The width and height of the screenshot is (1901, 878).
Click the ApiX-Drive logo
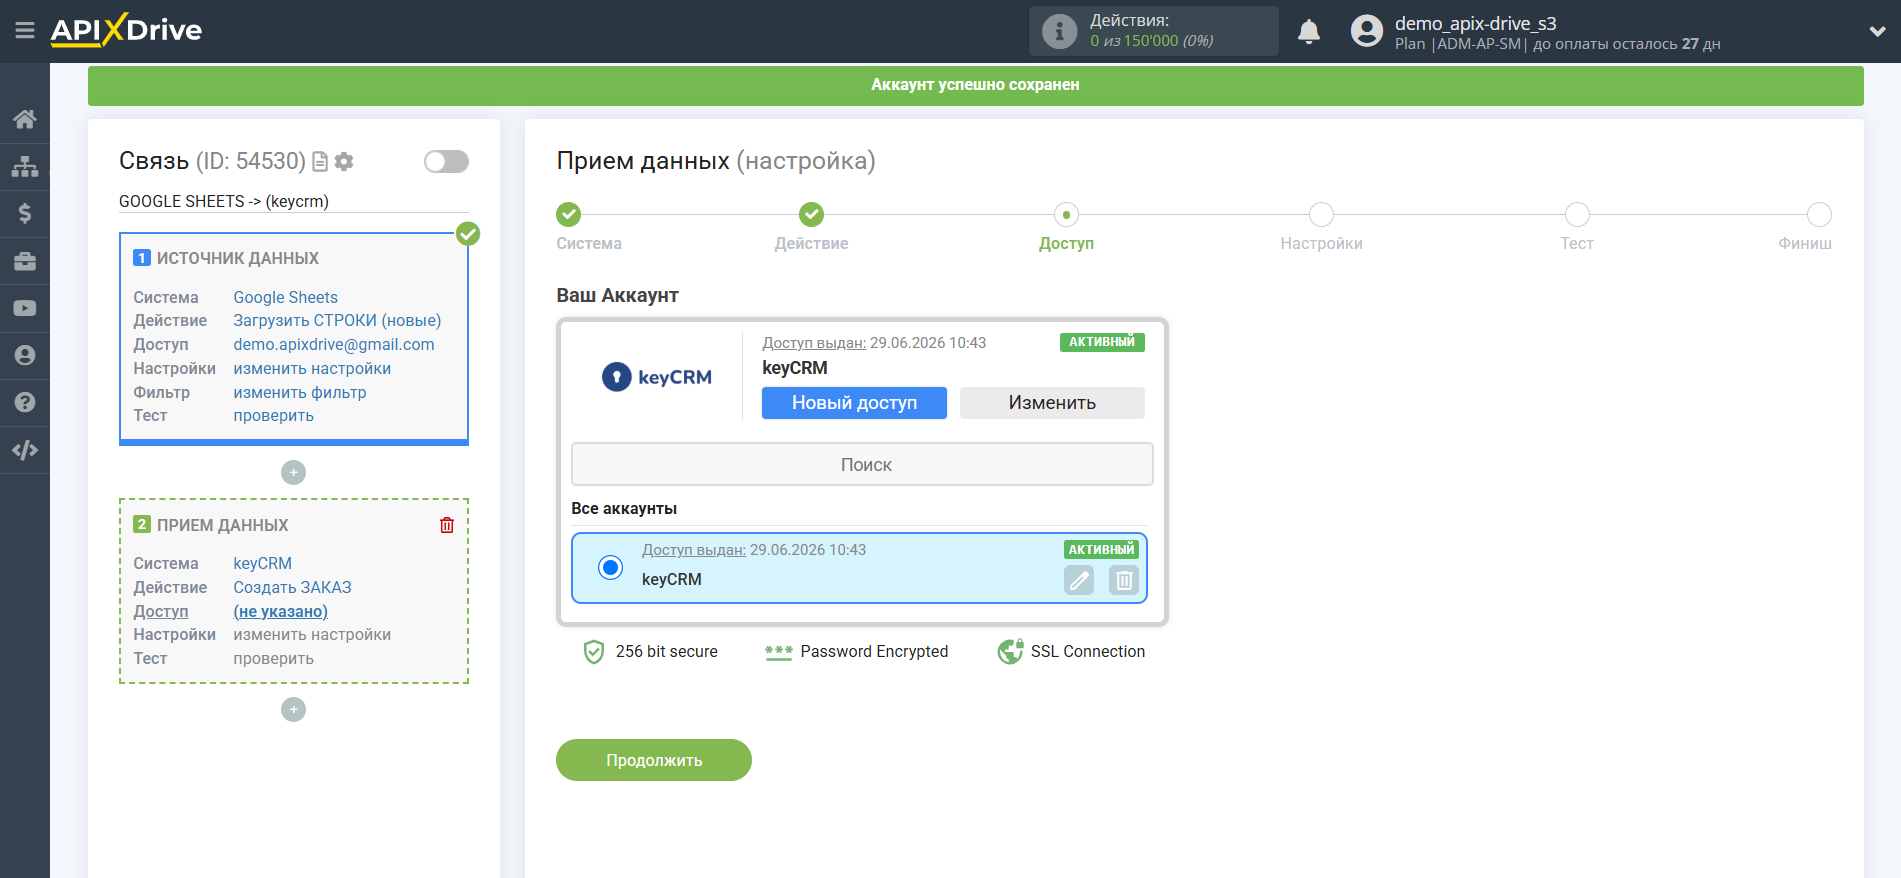126,30
